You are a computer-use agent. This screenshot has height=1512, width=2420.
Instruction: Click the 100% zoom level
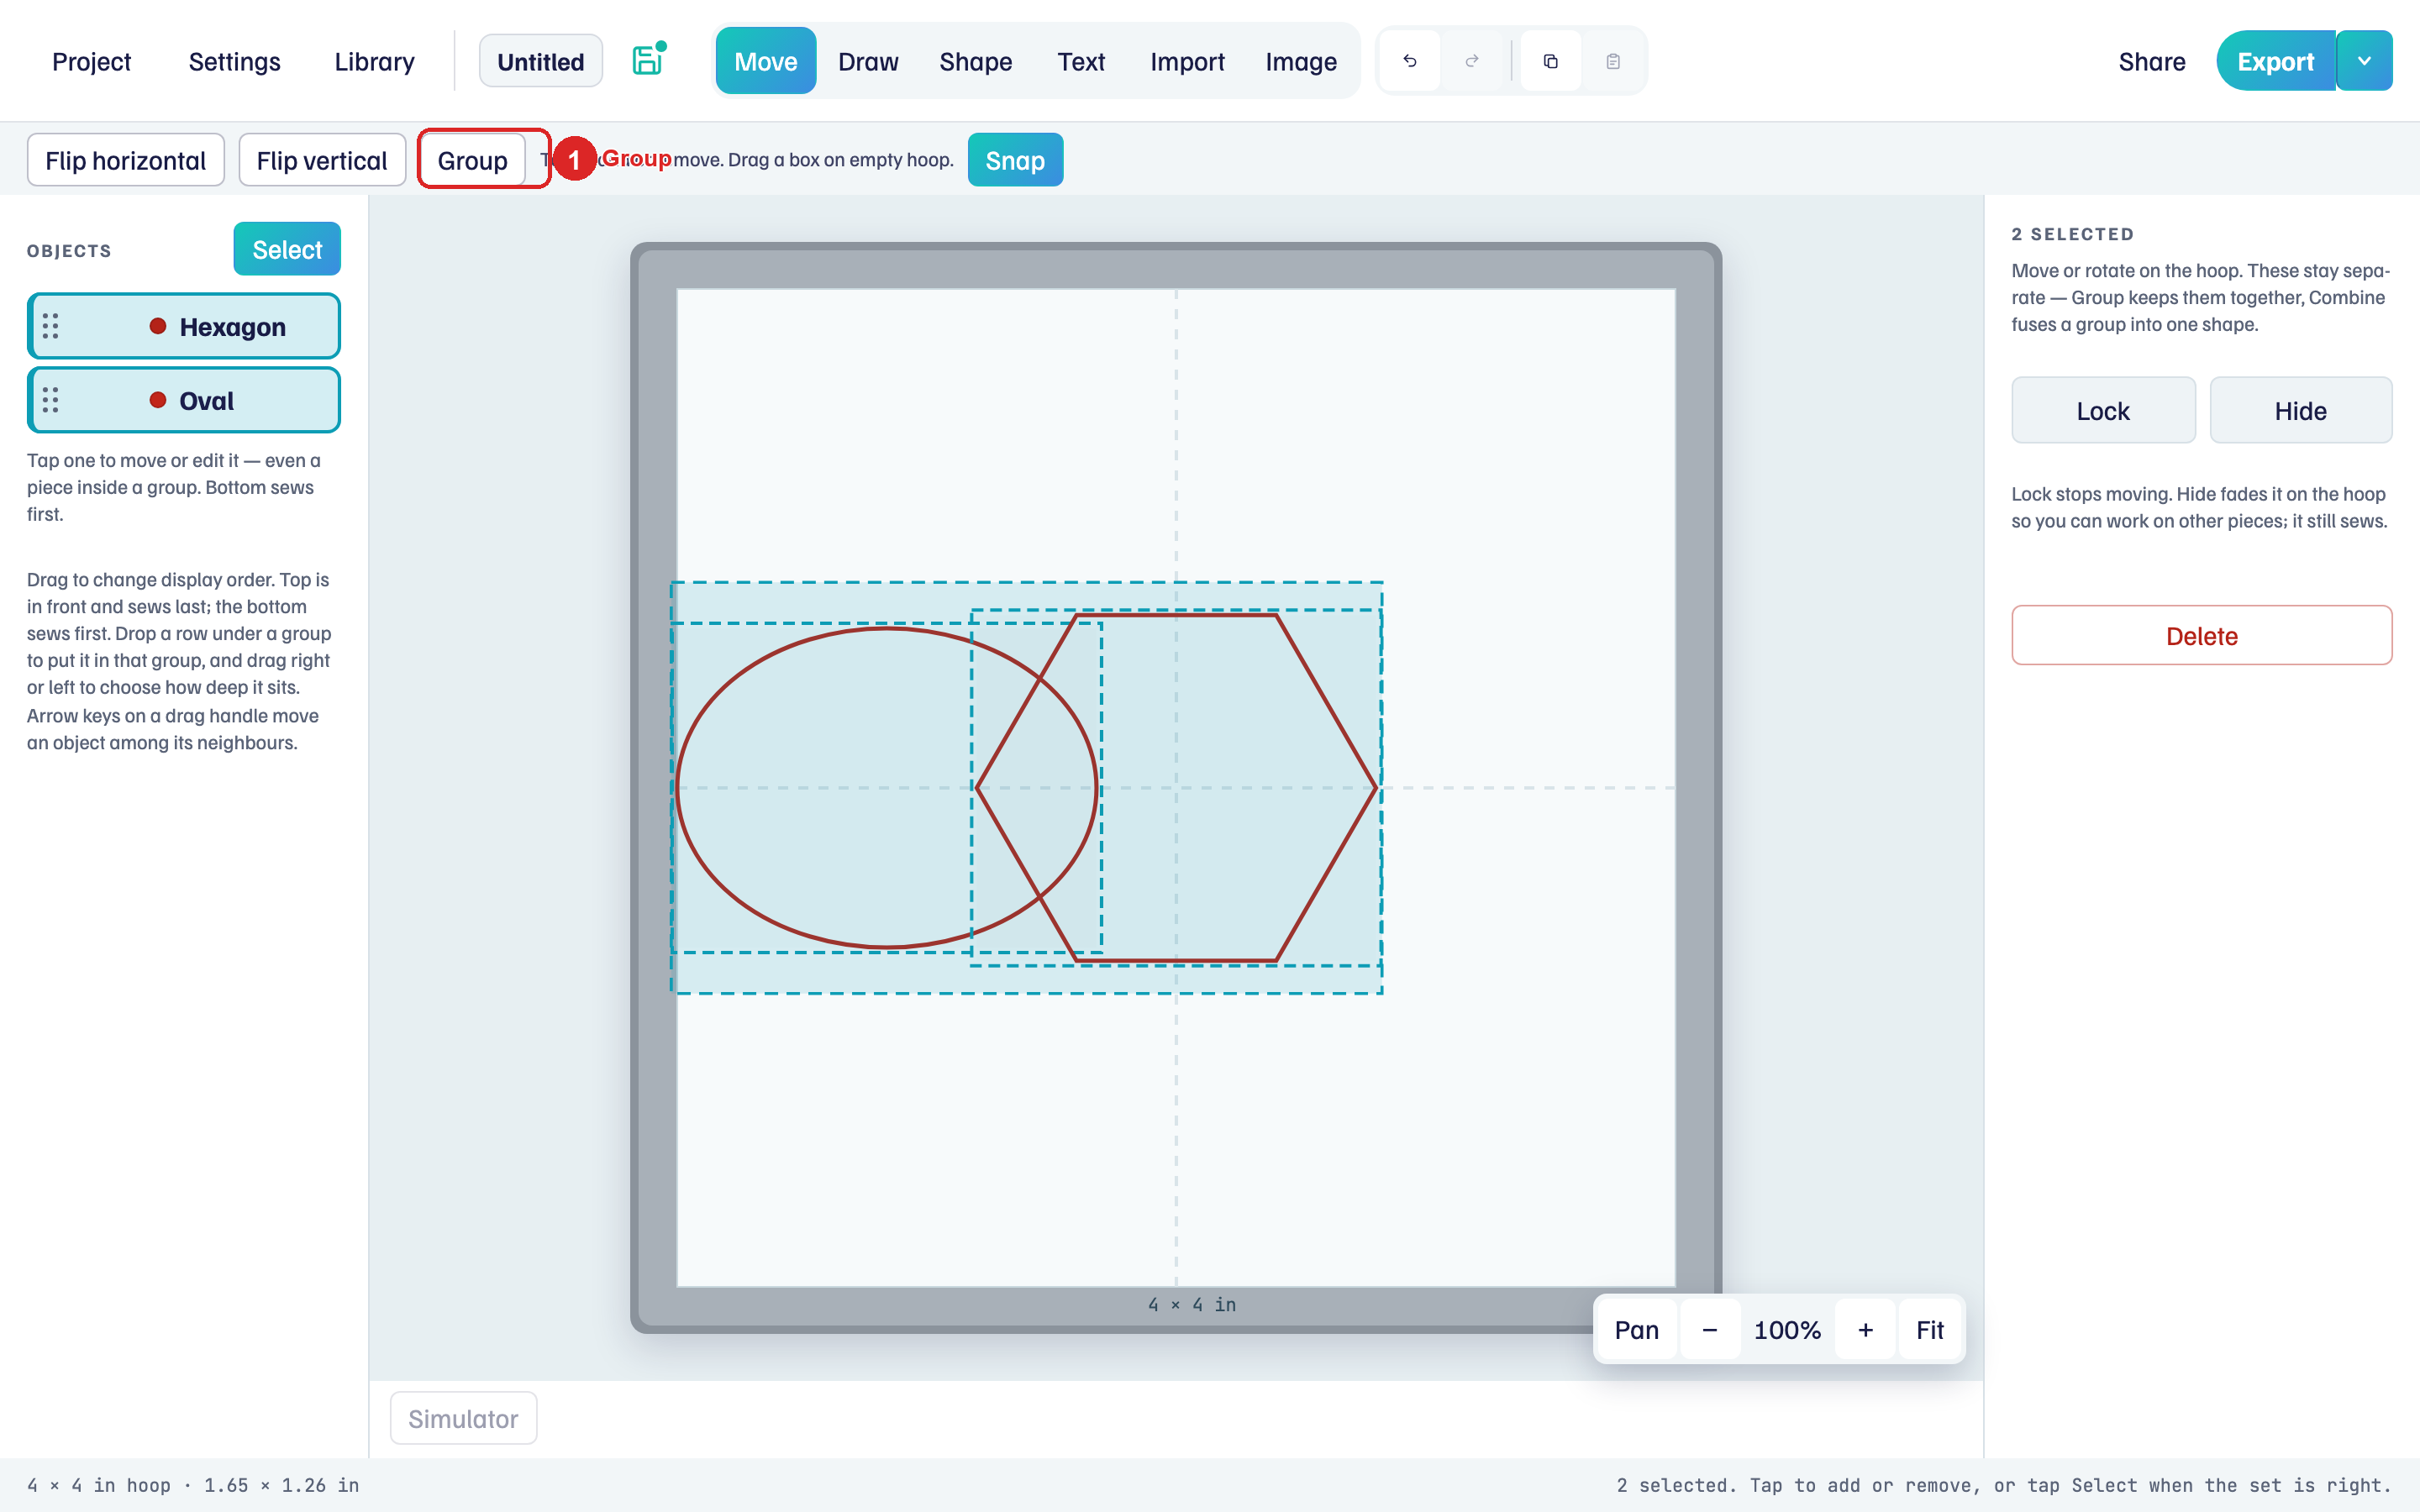[1787, 1329]
